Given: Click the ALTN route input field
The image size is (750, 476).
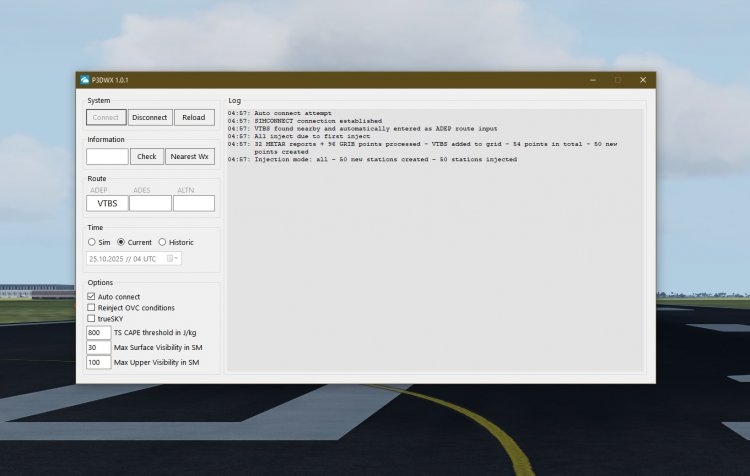Looking at the screenshot, I should click(193, 203).
